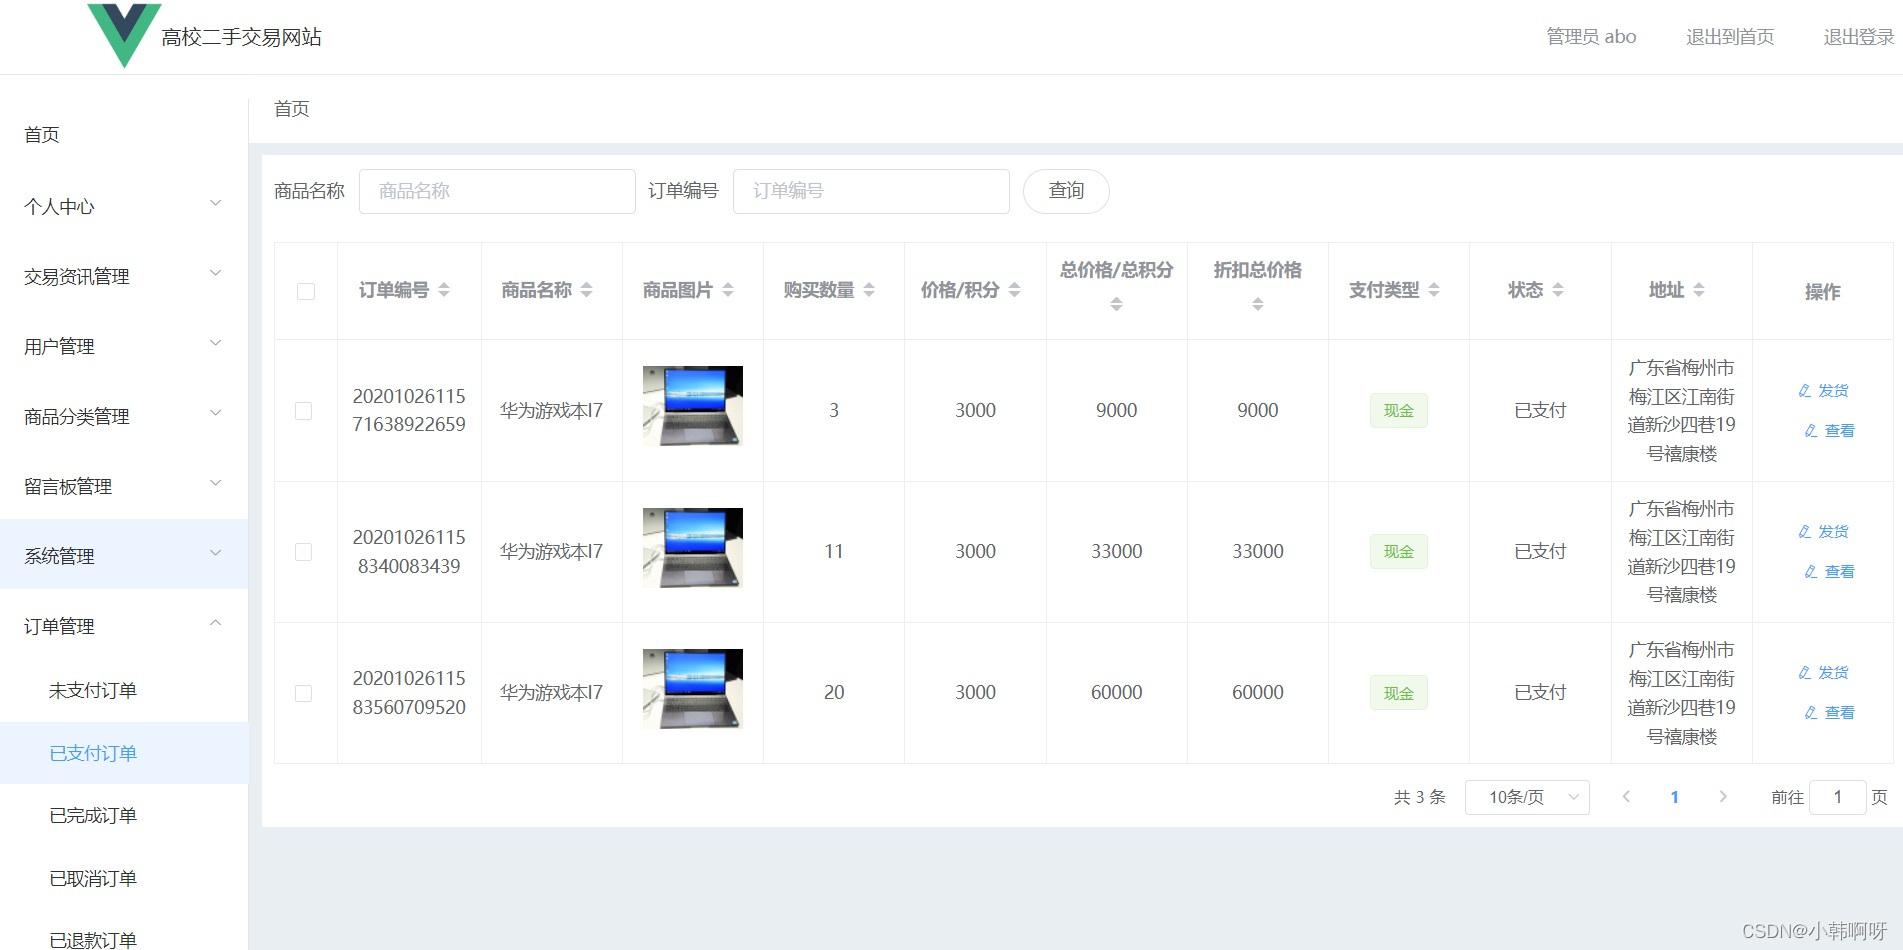Click 管理员 abo header text
1903x950 pixels.
1591,37
